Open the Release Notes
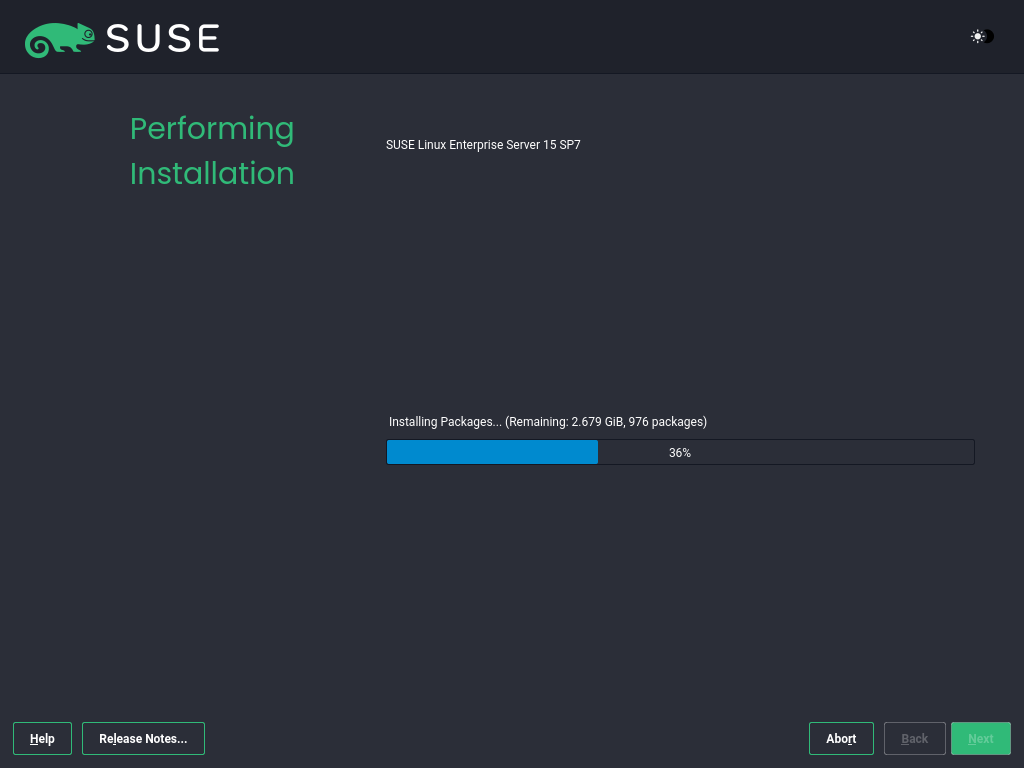The image size is (1024, 768). coord(143,738)
